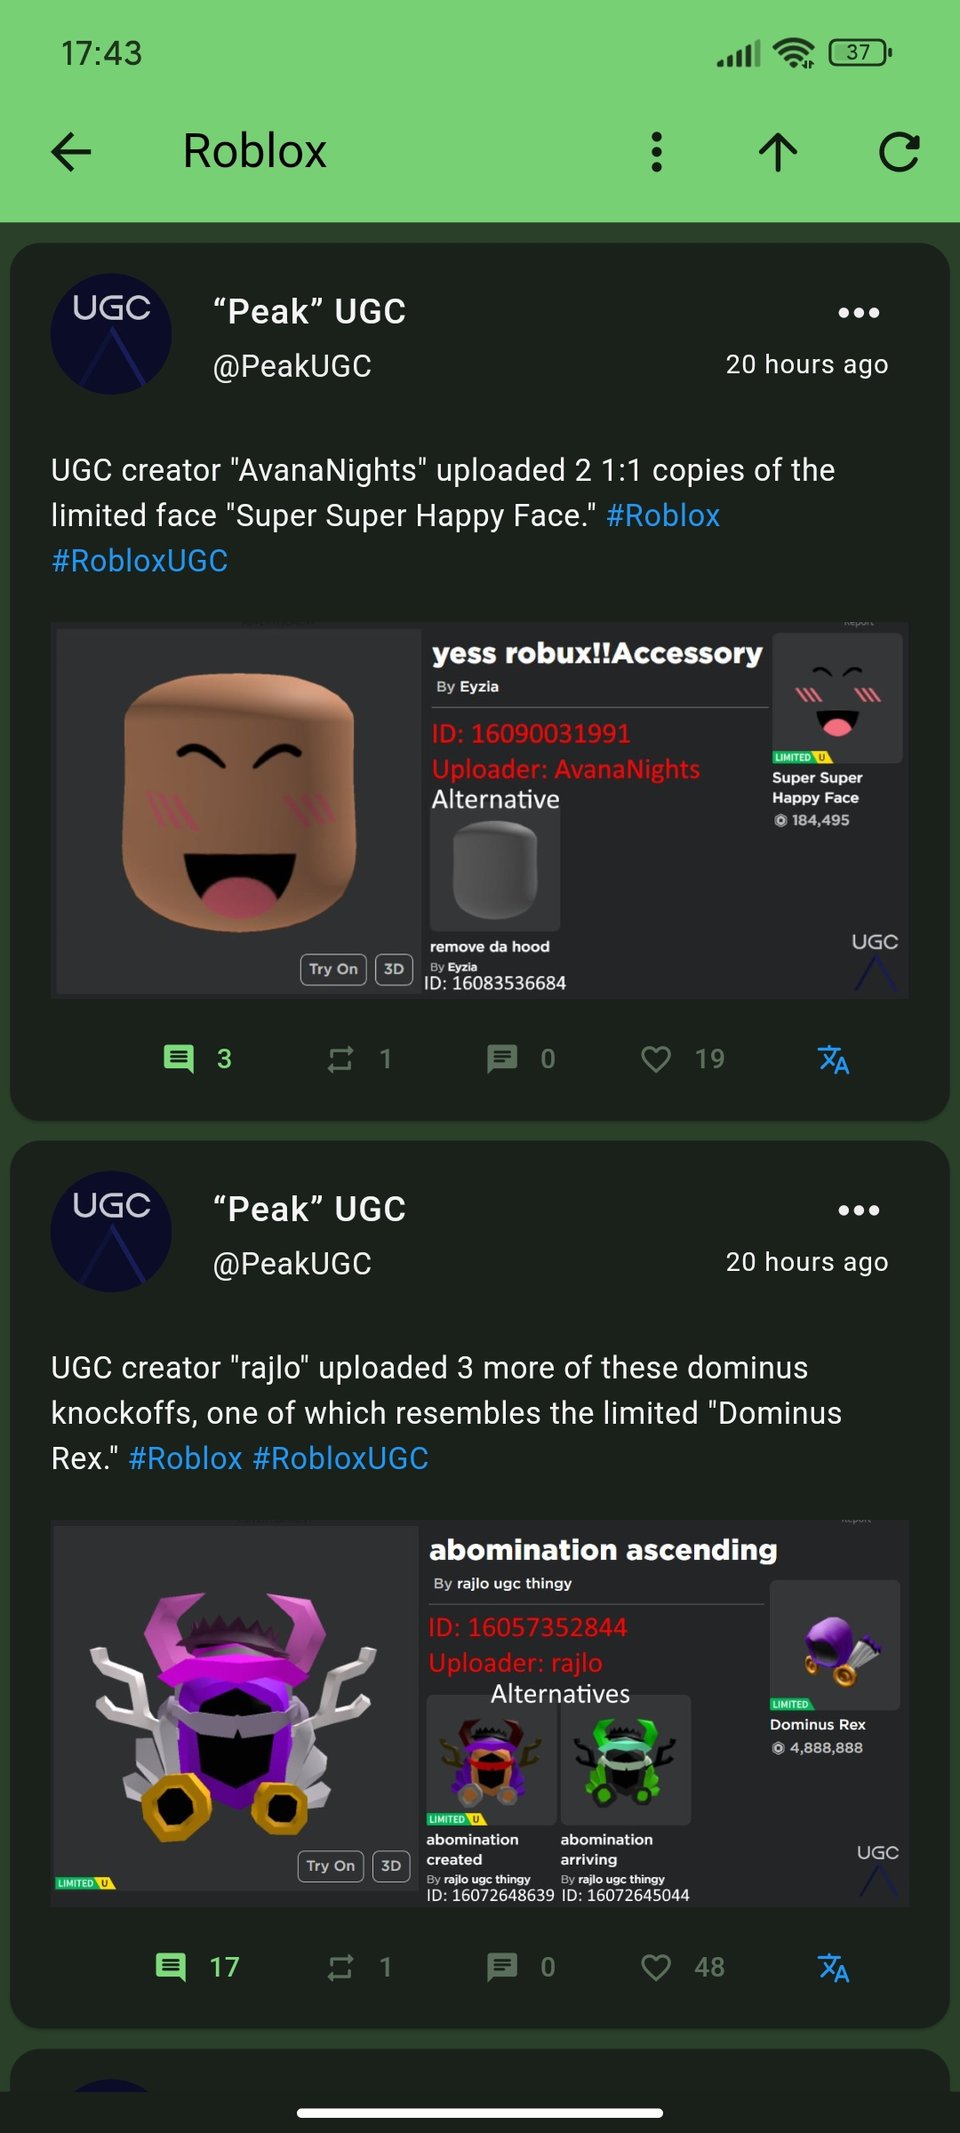
Task: Tap the back arrow in the header
Action: (71, 152)
